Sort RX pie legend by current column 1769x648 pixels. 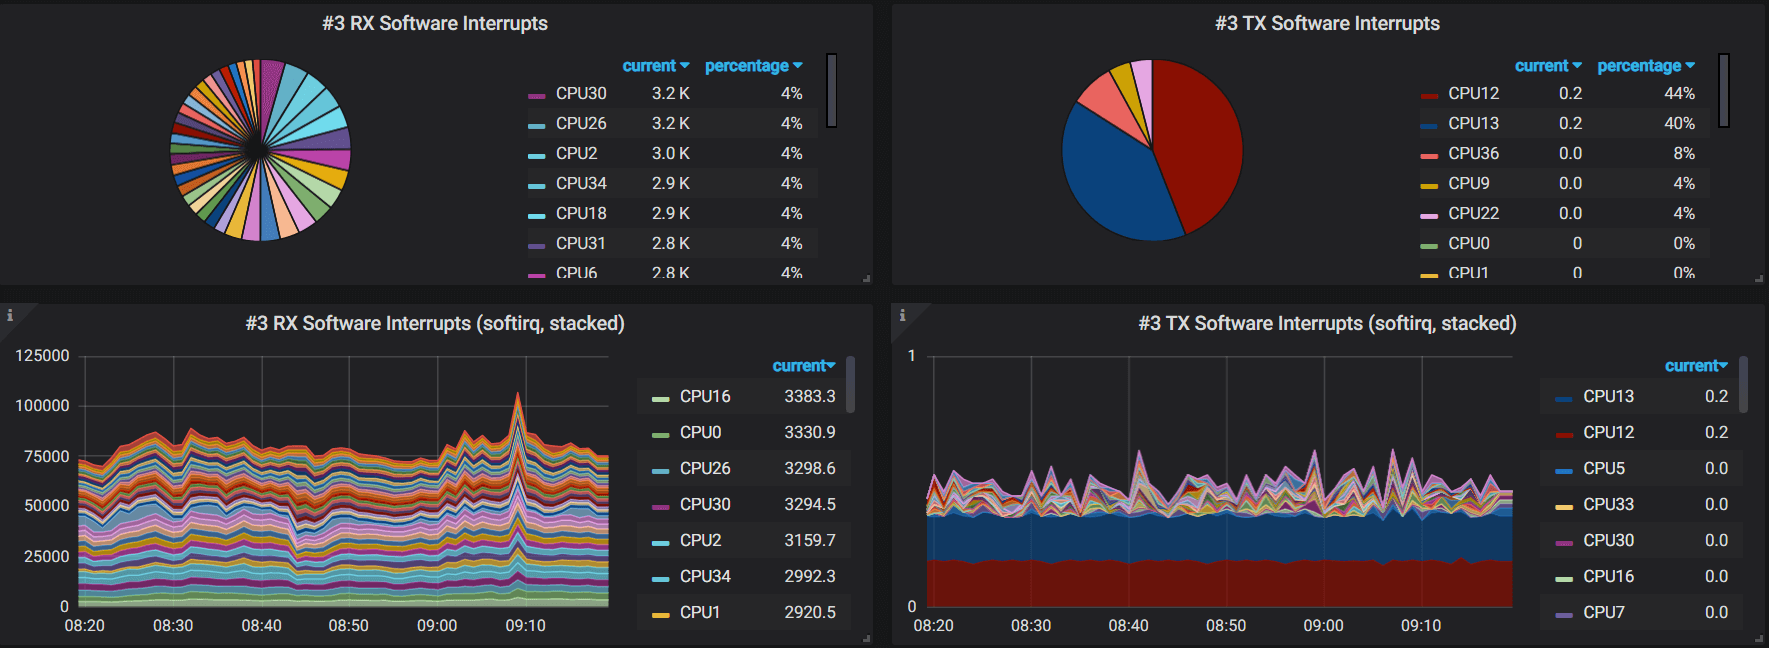(x=649, y=66)
